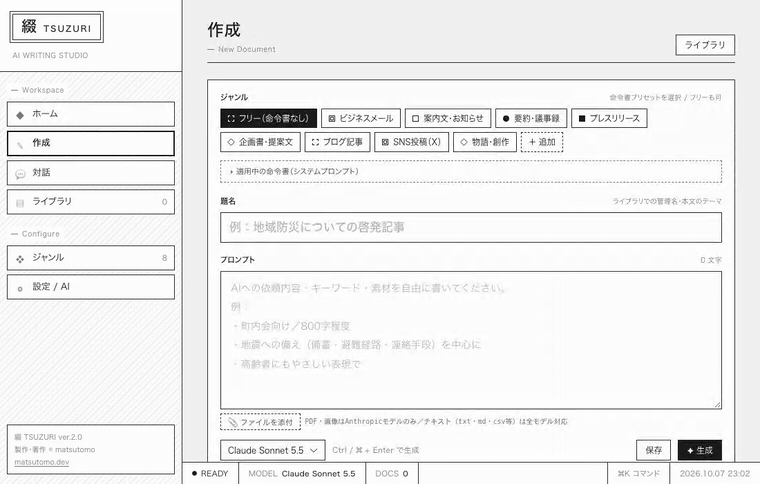Click the + 追加 genre button
Image resolution: width=760 pixels, height=484 pixels.
(x=542, y=142)
